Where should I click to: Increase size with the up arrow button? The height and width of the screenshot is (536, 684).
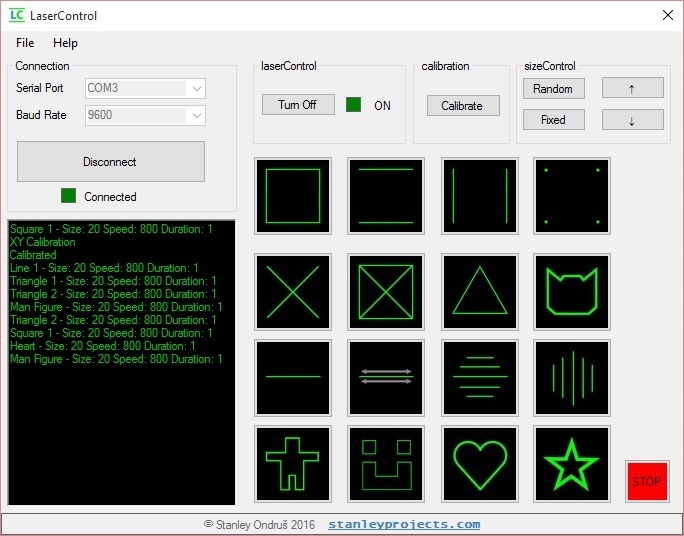pos(633,88)
